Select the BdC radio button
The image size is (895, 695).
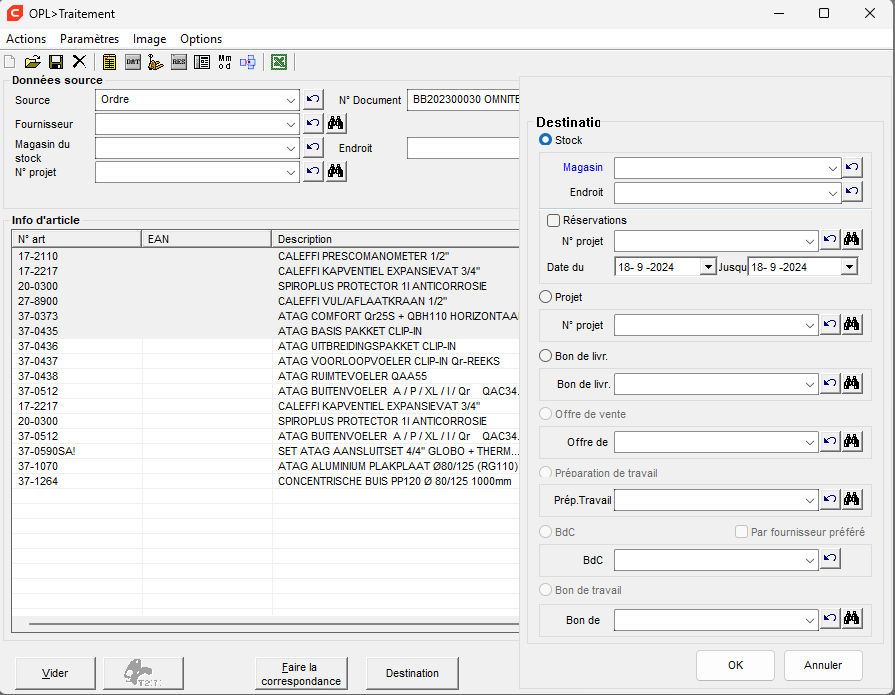tap(546, 532)
